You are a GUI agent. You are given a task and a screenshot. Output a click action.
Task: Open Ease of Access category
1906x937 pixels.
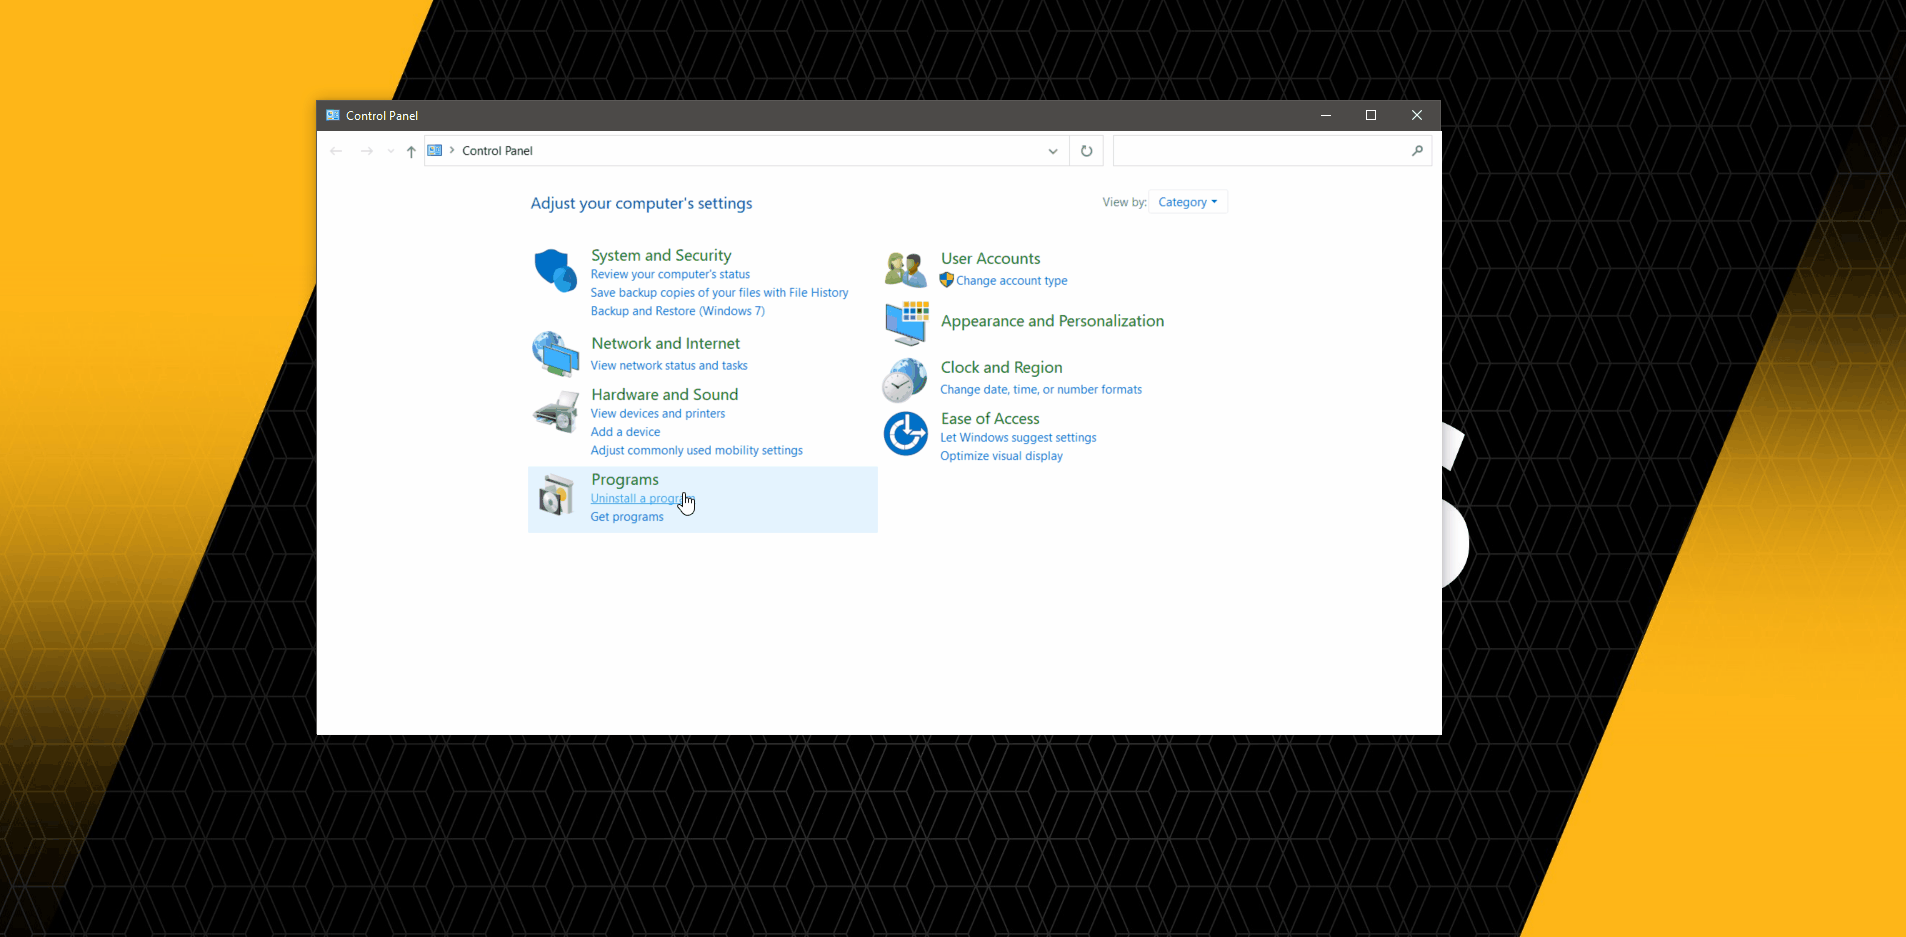pos(990,418)
